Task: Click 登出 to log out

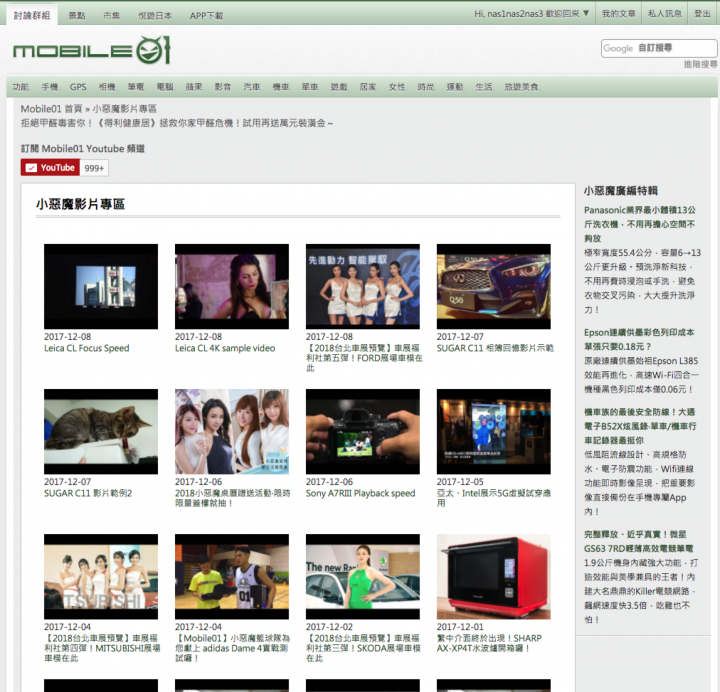Action: click(x=702, y=14)
